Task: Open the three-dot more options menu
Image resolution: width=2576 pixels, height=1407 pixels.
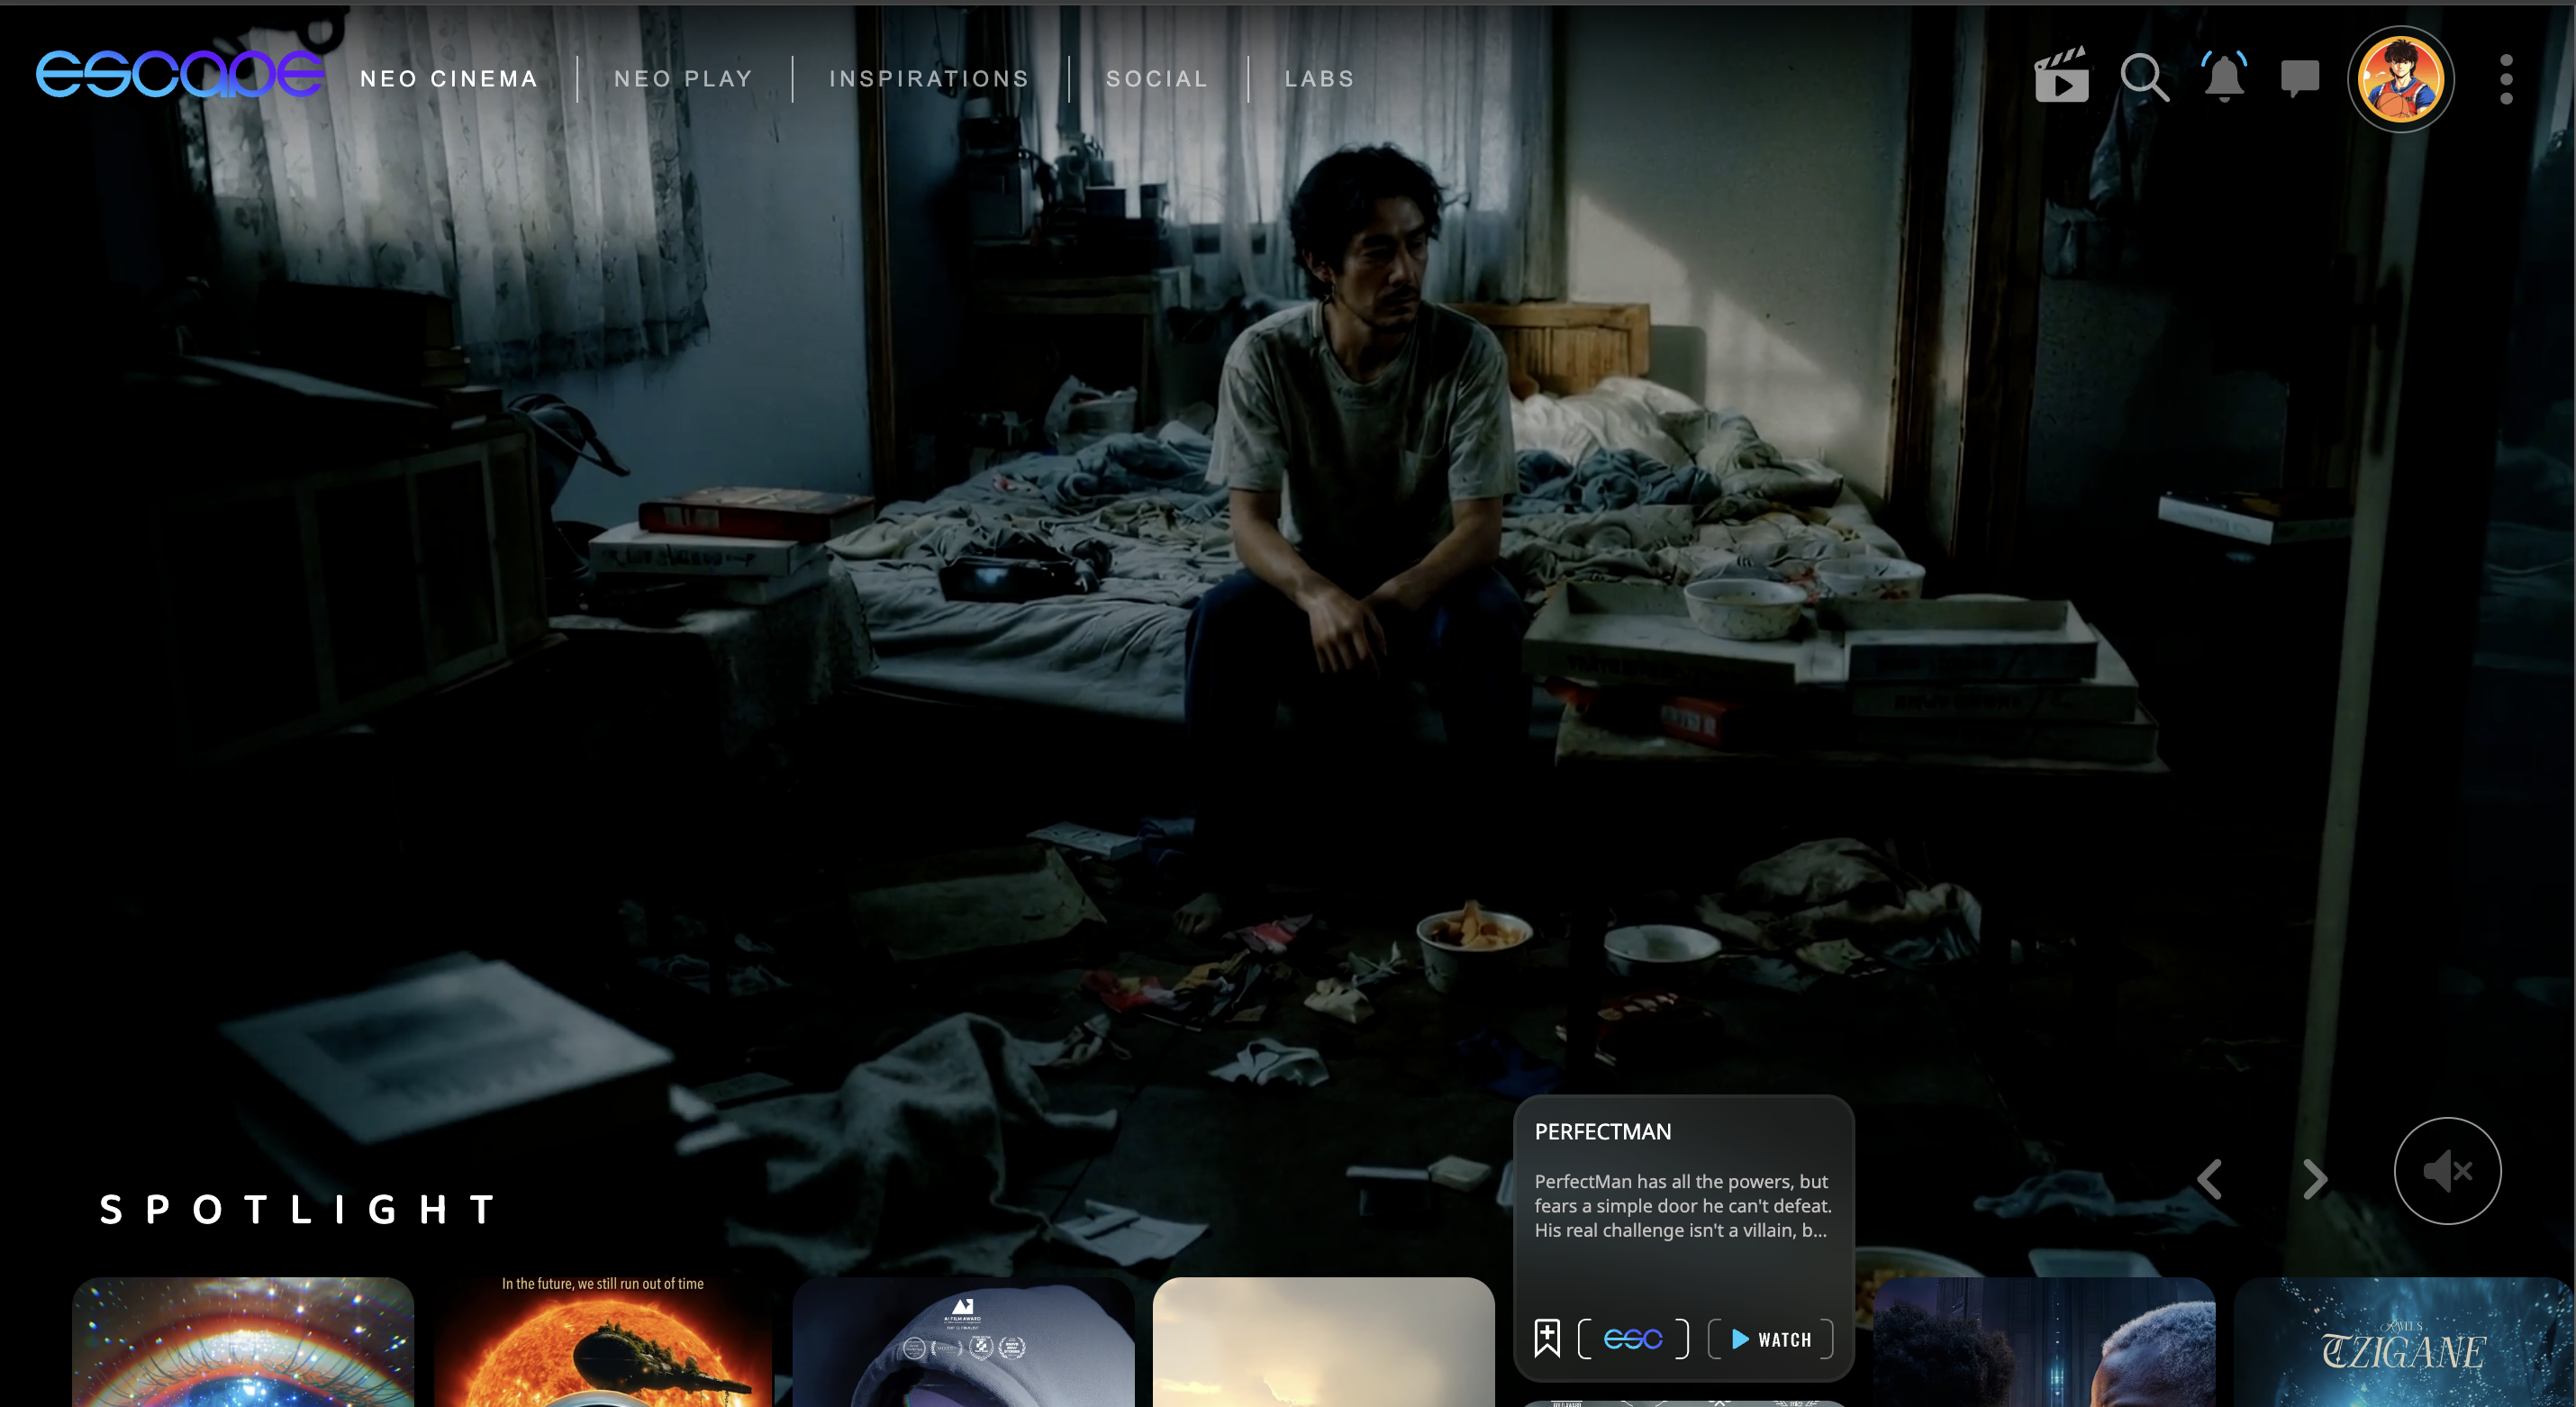Action: click(x=2505, y=79)
